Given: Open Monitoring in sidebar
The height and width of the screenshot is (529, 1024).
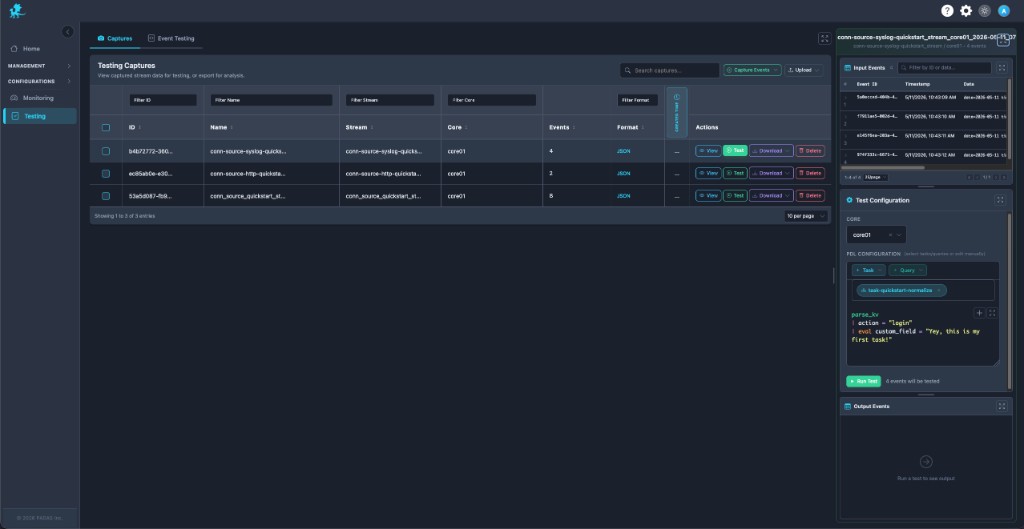Looking at the screenshot, I should click(40, 98).
